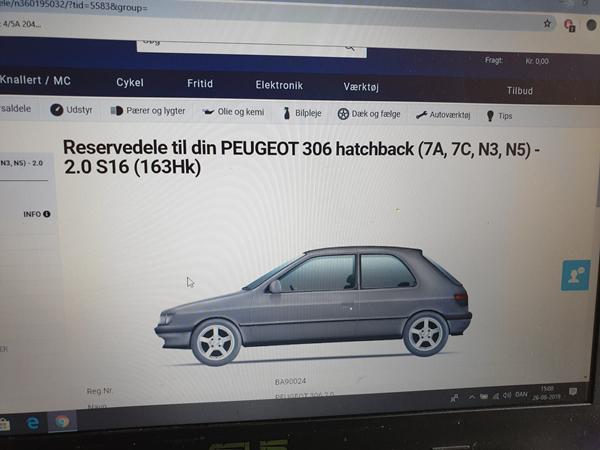Click the DAN keyboard language indicator
Image resolution: width=600 pixels, height=450 pixels.
(521, 395)
